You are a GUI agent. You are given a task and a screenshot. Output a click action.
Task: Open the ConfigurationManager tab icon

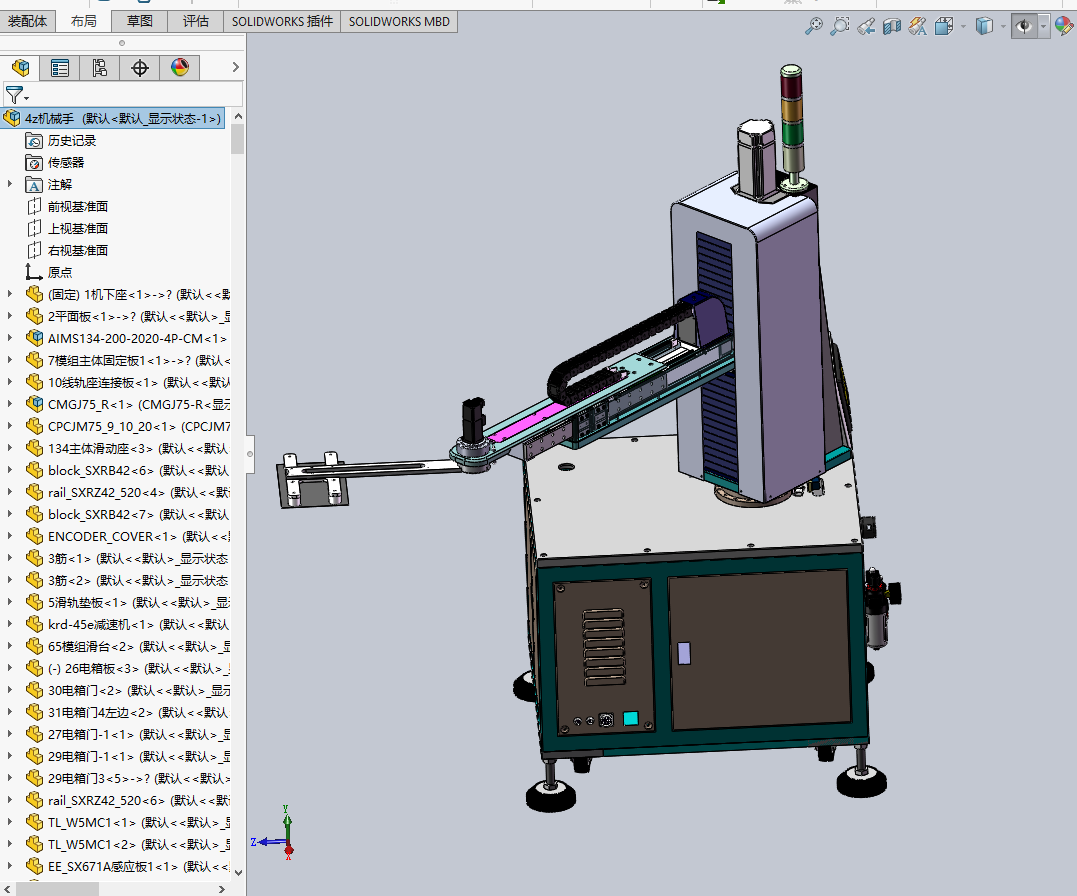(99, 68)
